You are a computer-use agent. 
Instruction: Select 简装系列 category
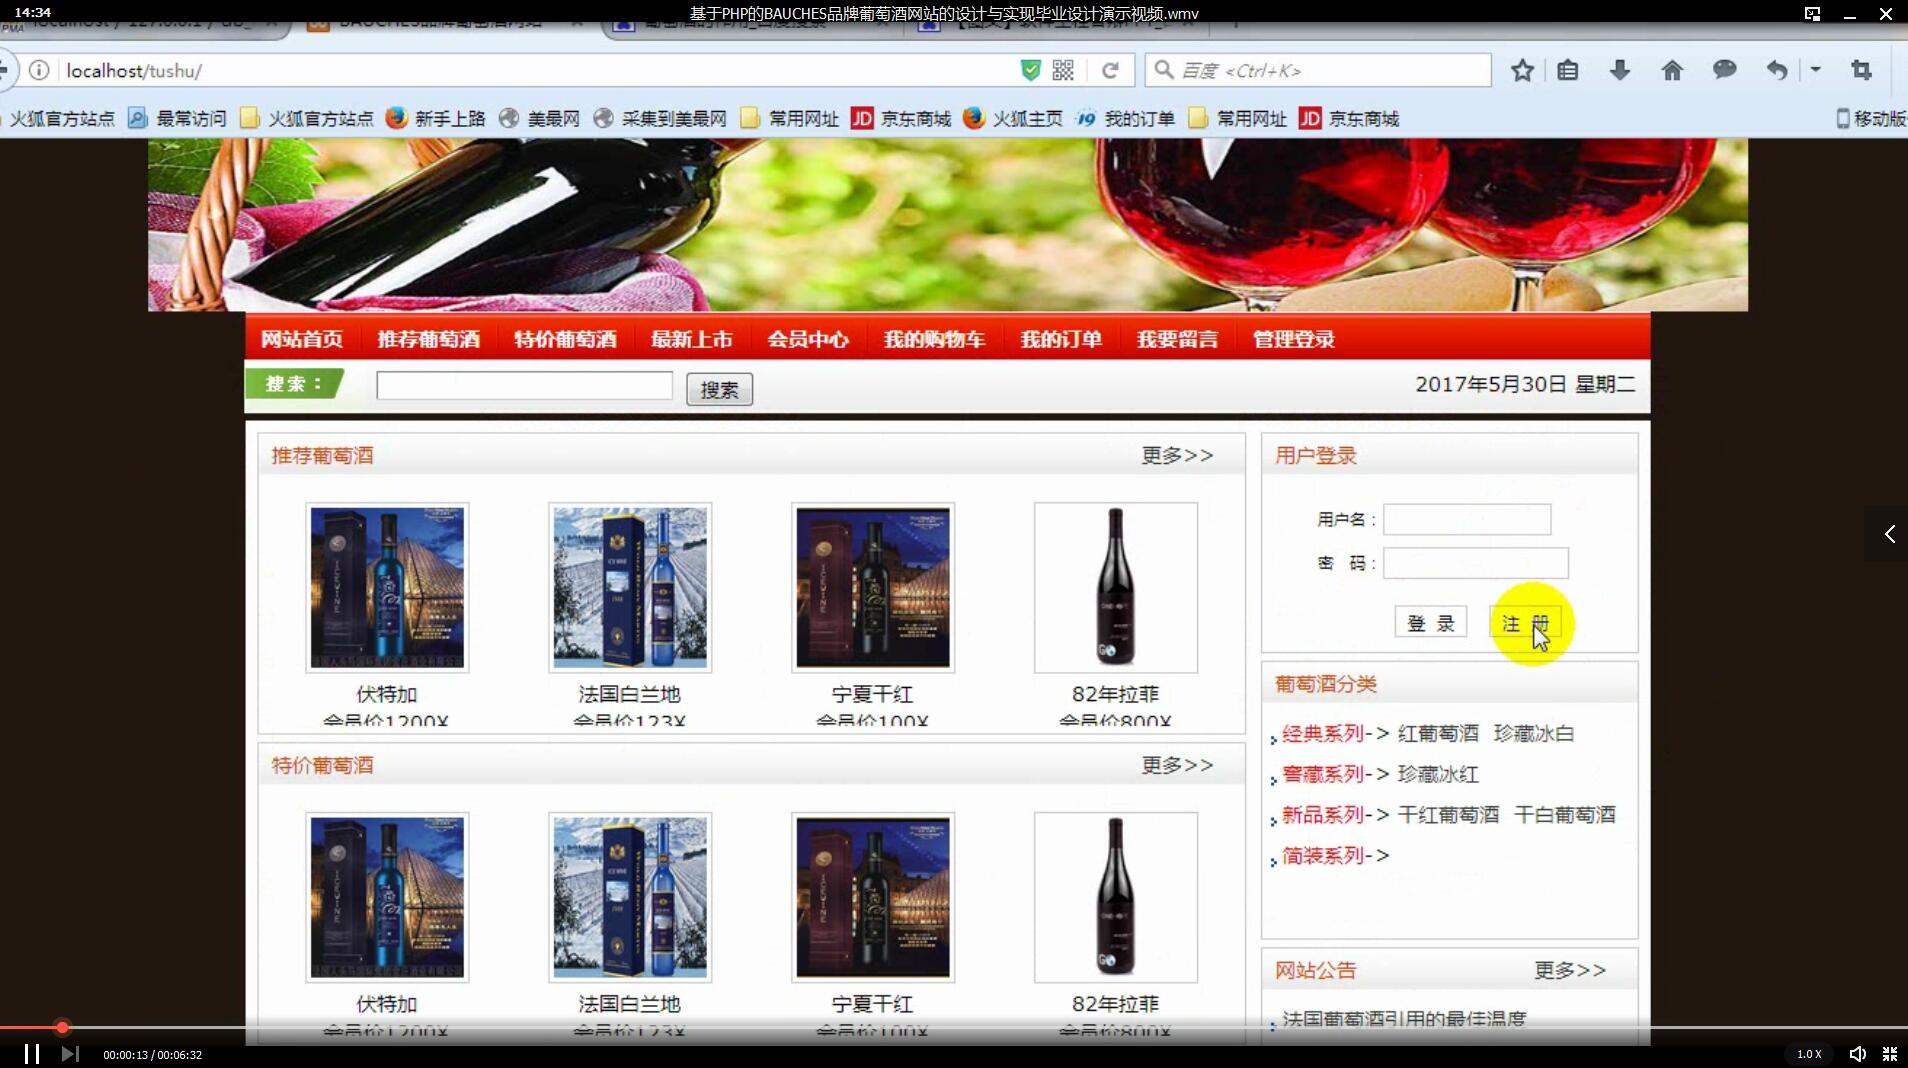tap(1323, 856)
